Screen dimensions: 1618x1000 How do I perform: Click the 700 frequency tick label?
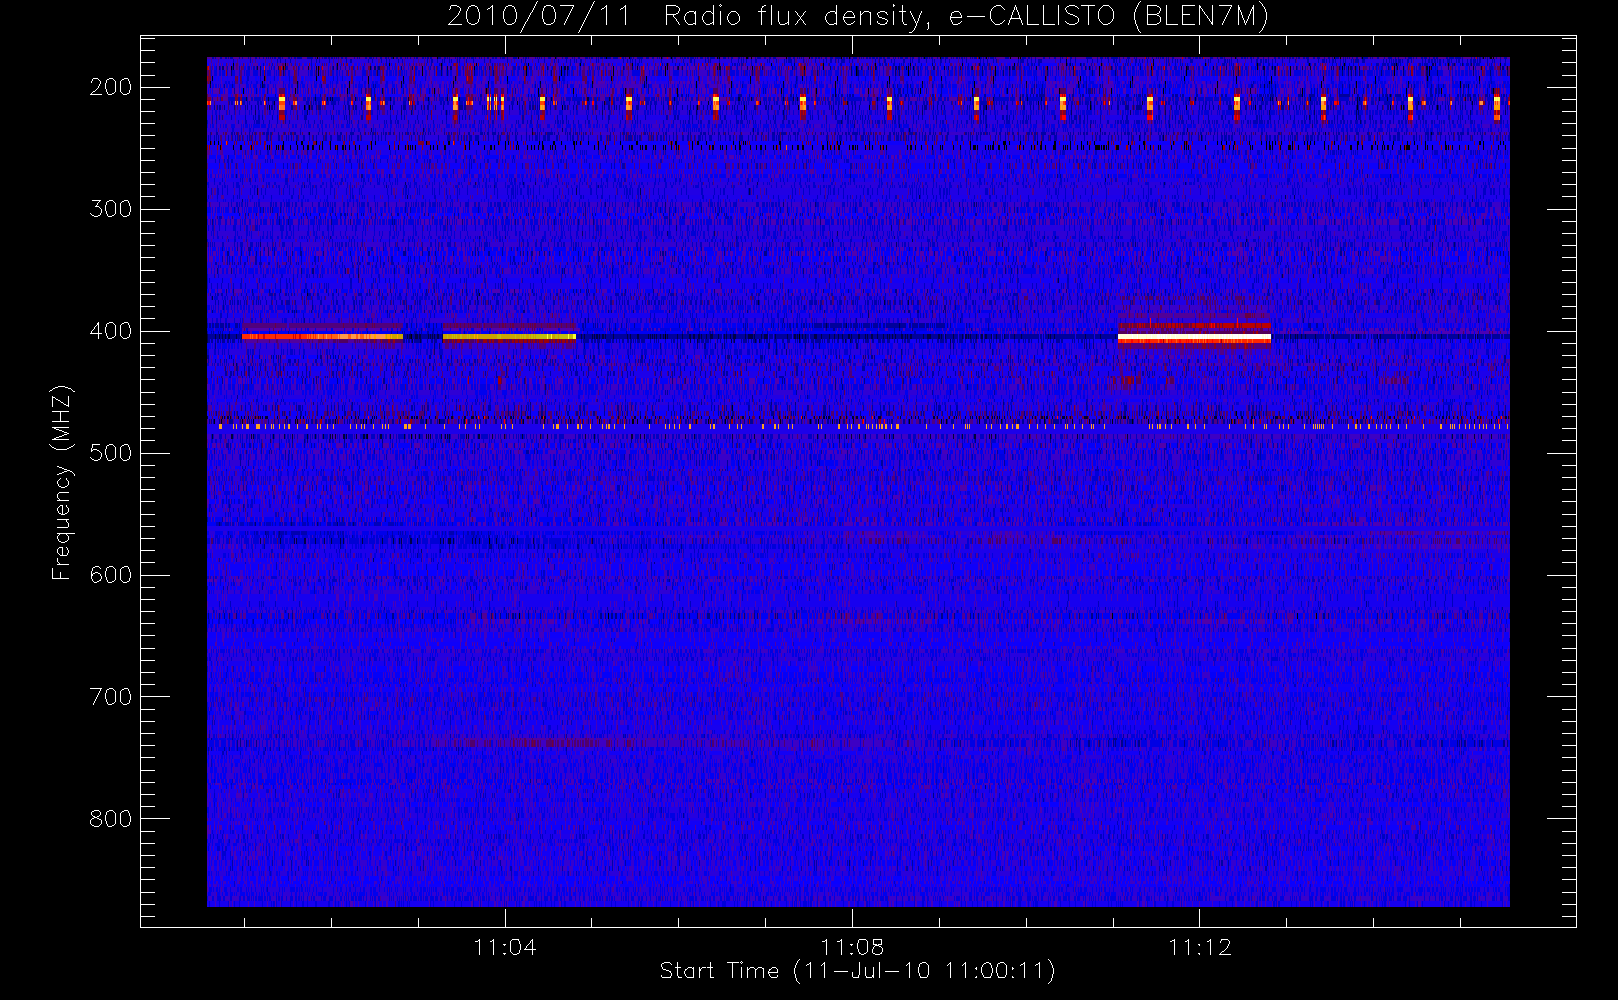[x=110, y=697]
